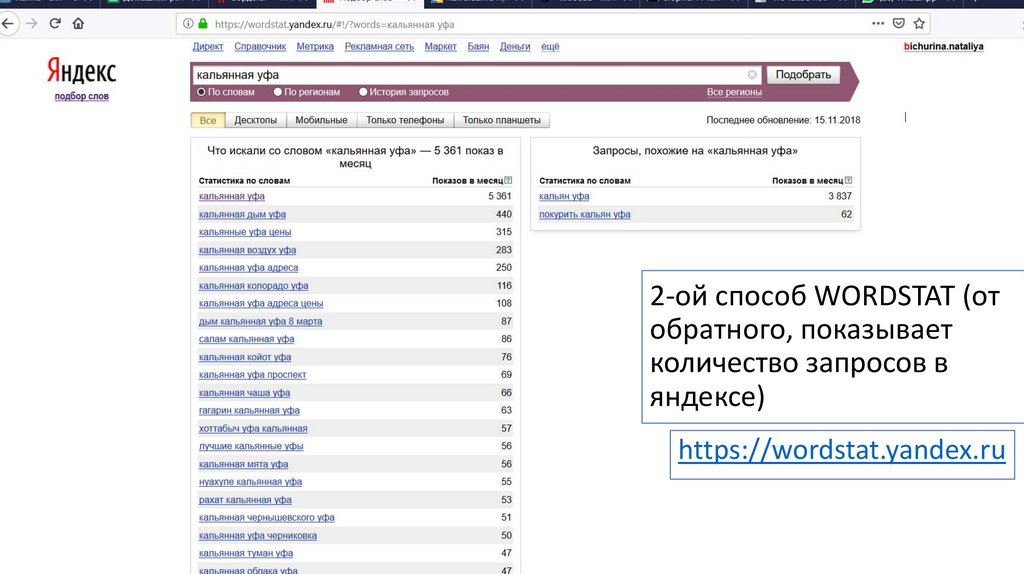Open the 'кальянная чаша уфа' query link
1024x574 pixels.
pyautogui.click(x=244, y=393)
